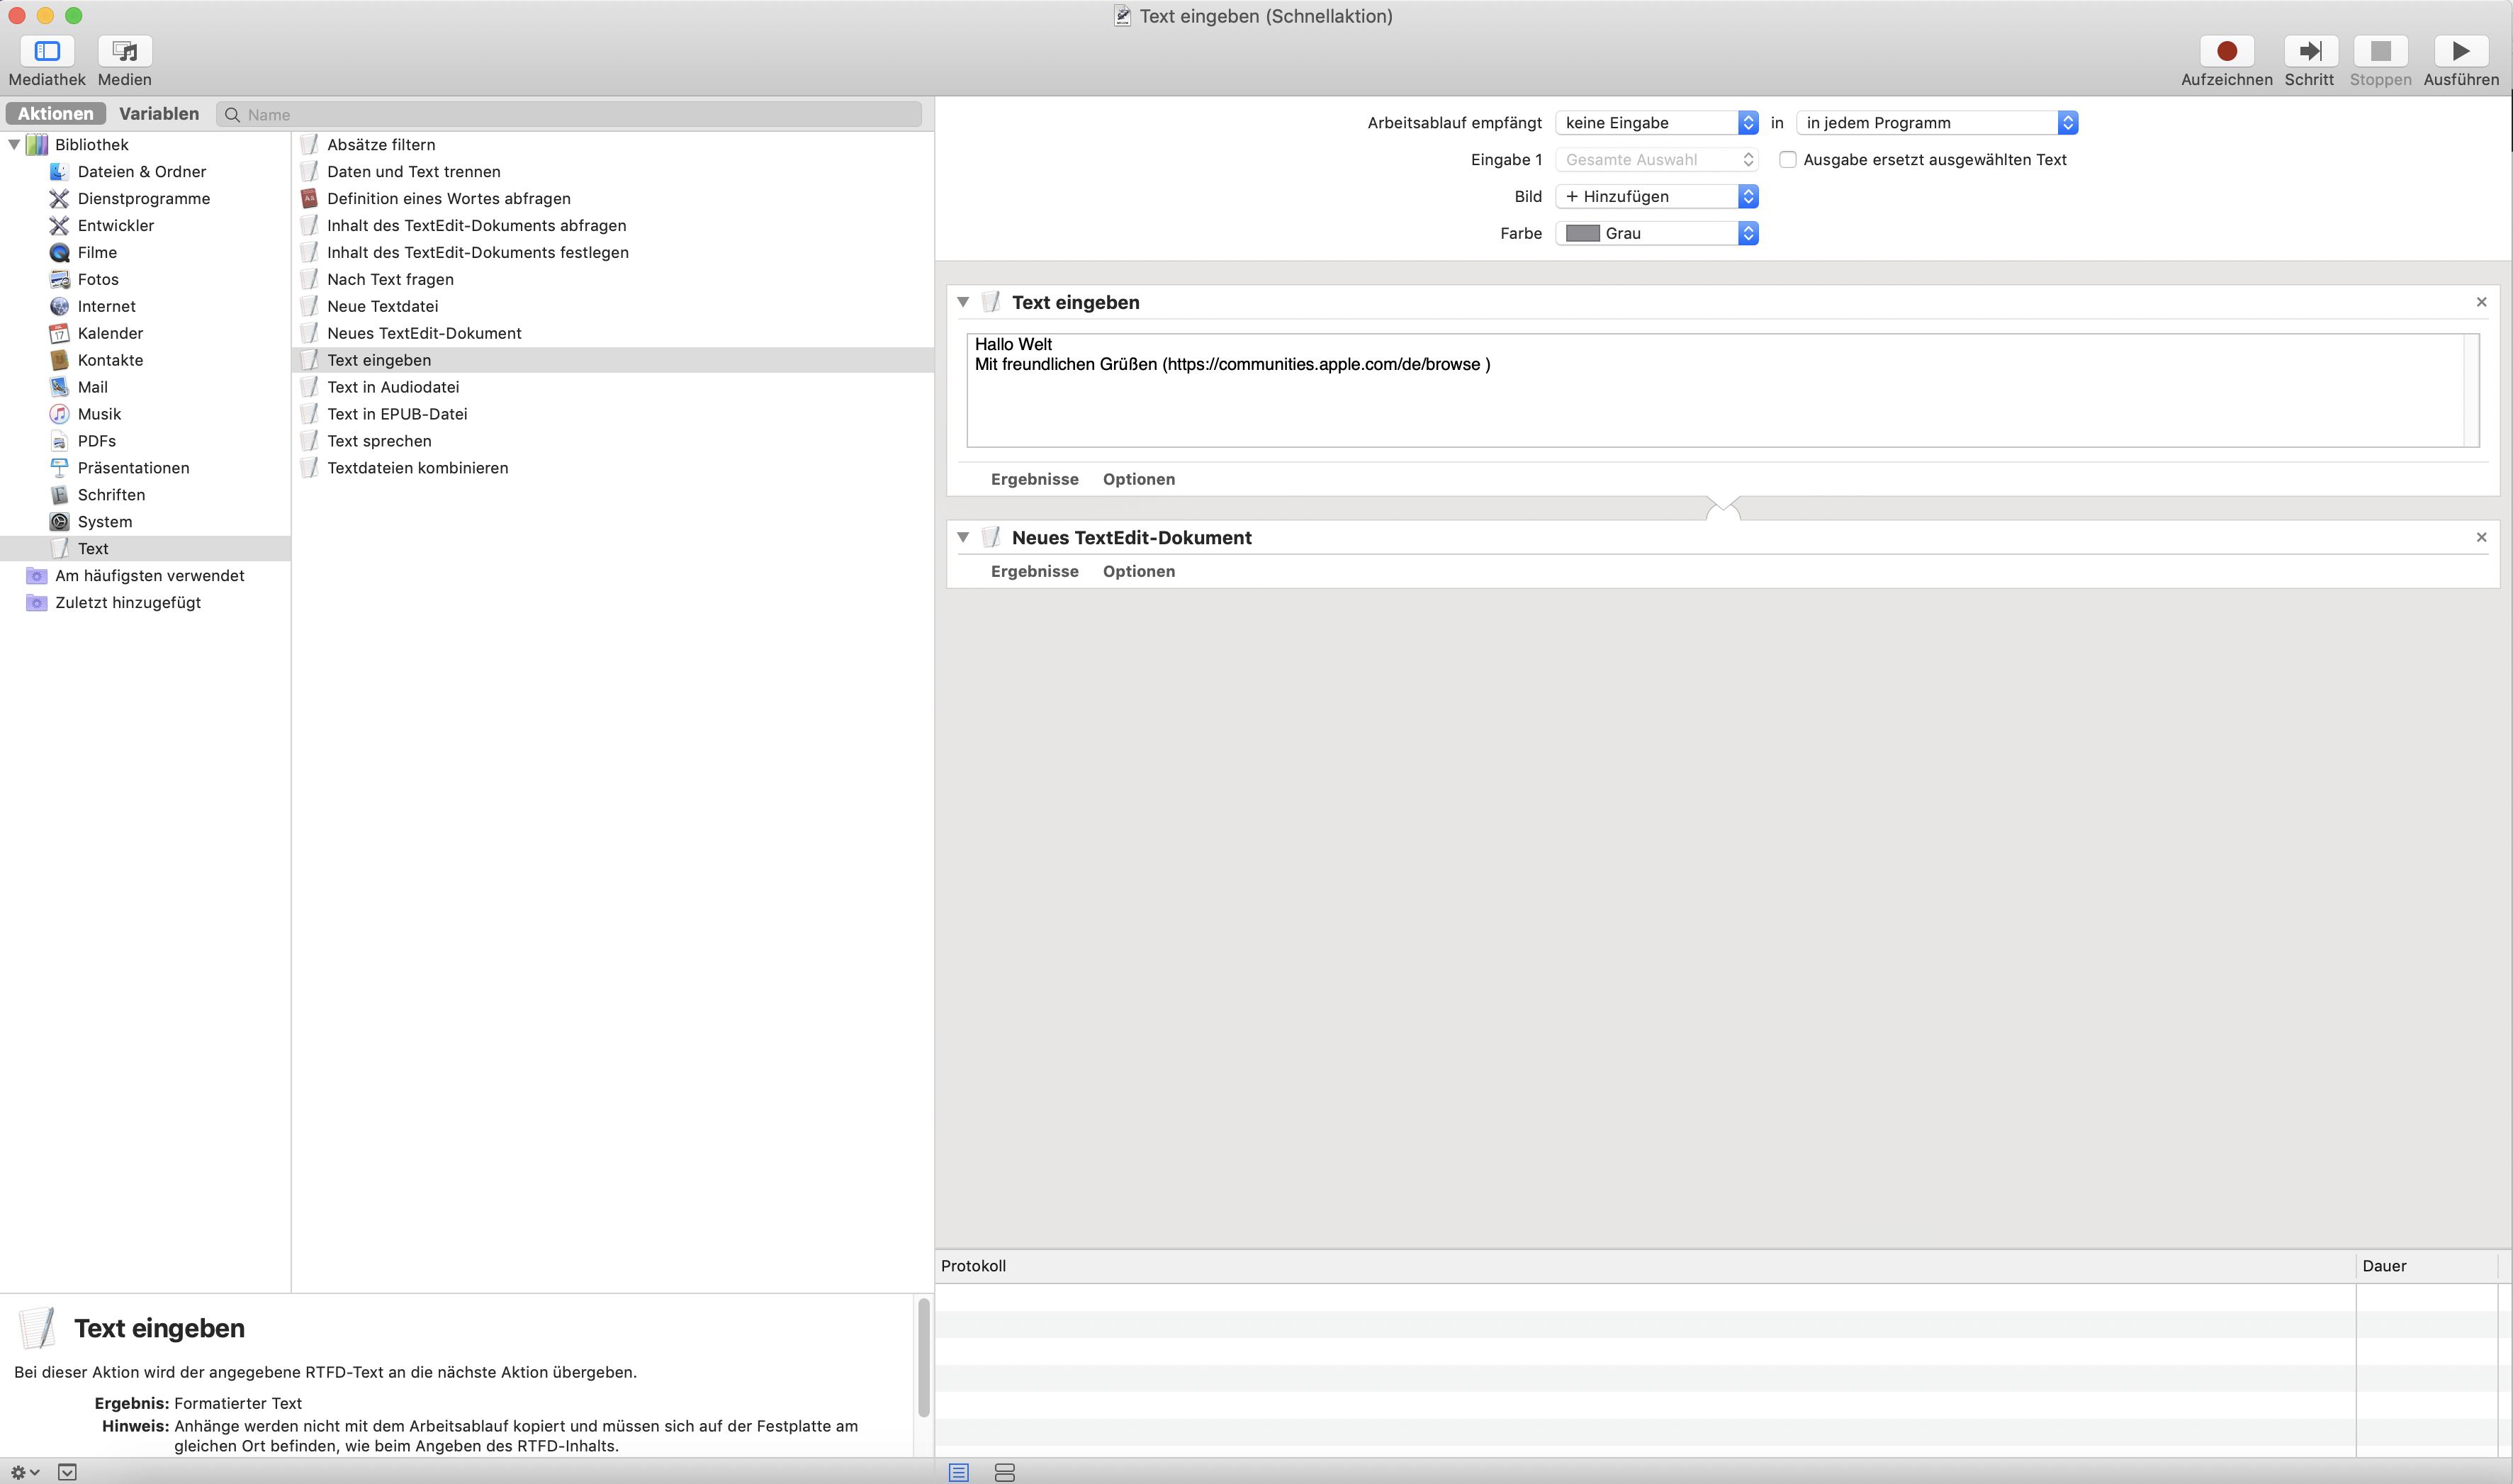Screen dimensions: 2513x1484
Task: Select the Aktionen tab
Action: (56, 114)
